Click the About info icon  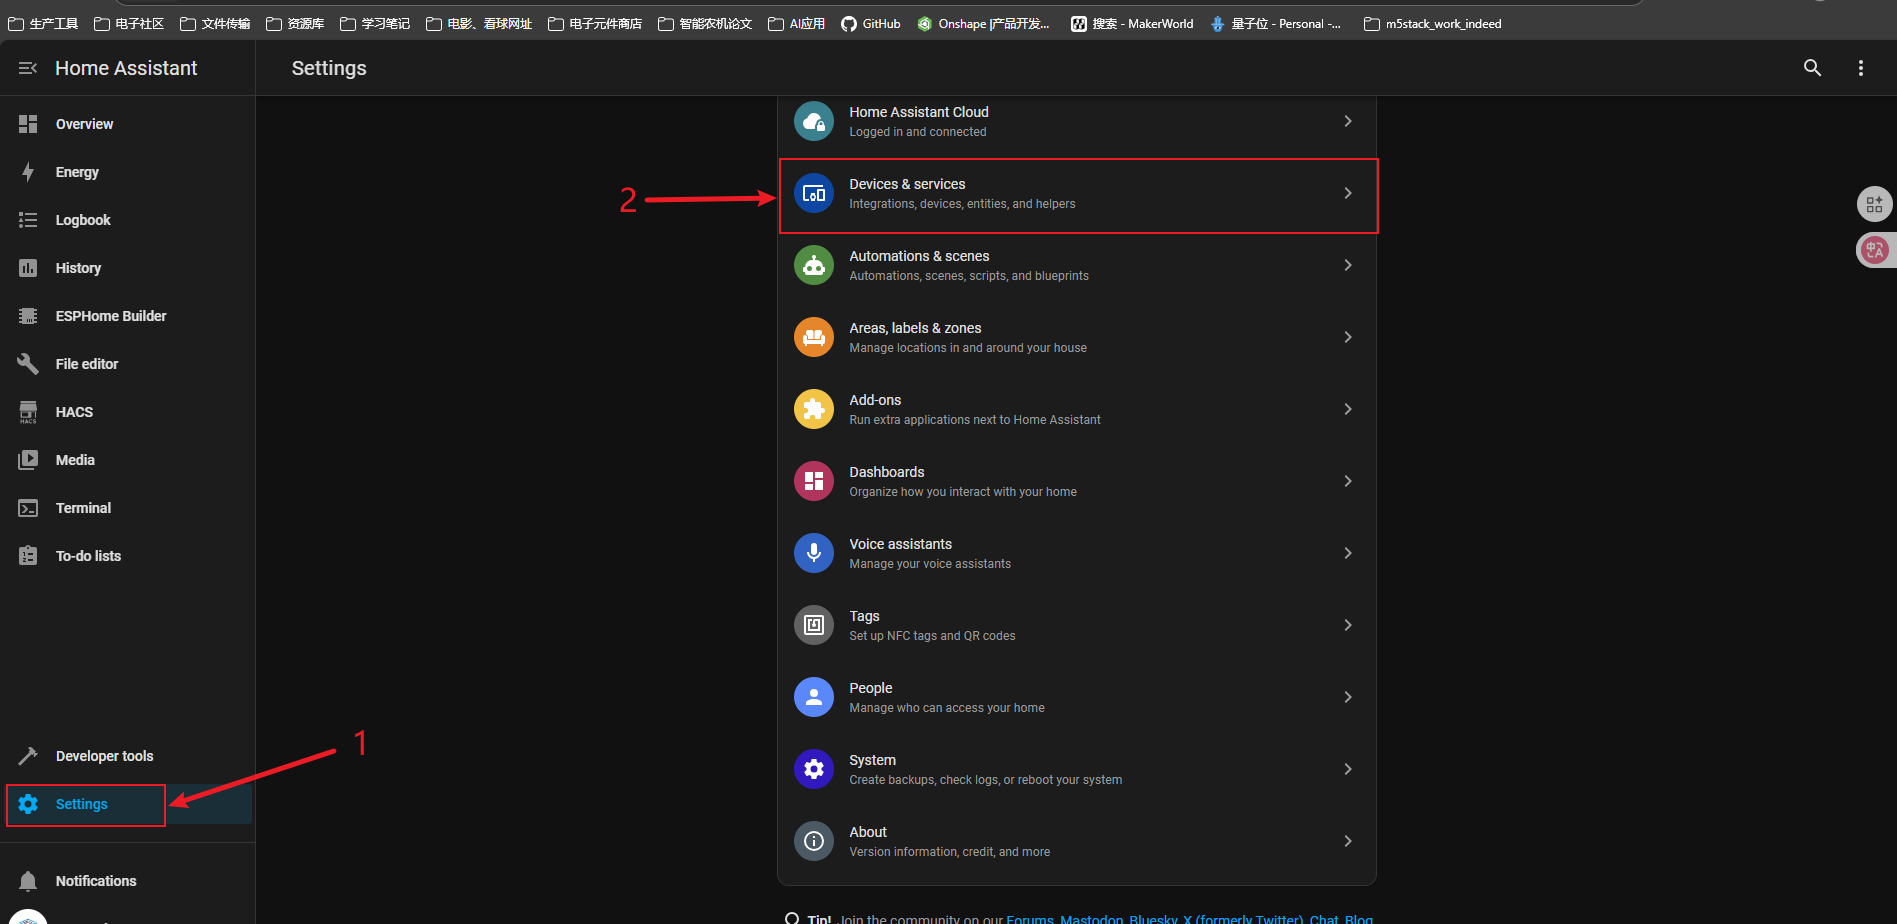814,841
